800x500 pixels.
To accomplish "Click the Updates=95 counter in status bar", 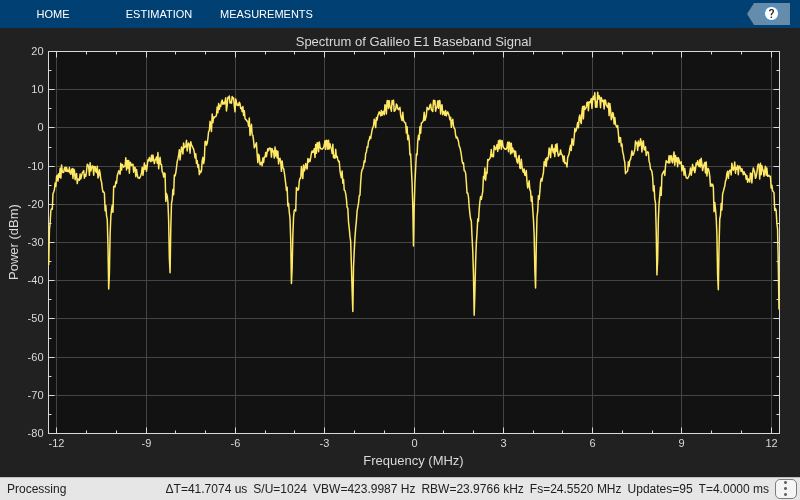I will 660,489.
